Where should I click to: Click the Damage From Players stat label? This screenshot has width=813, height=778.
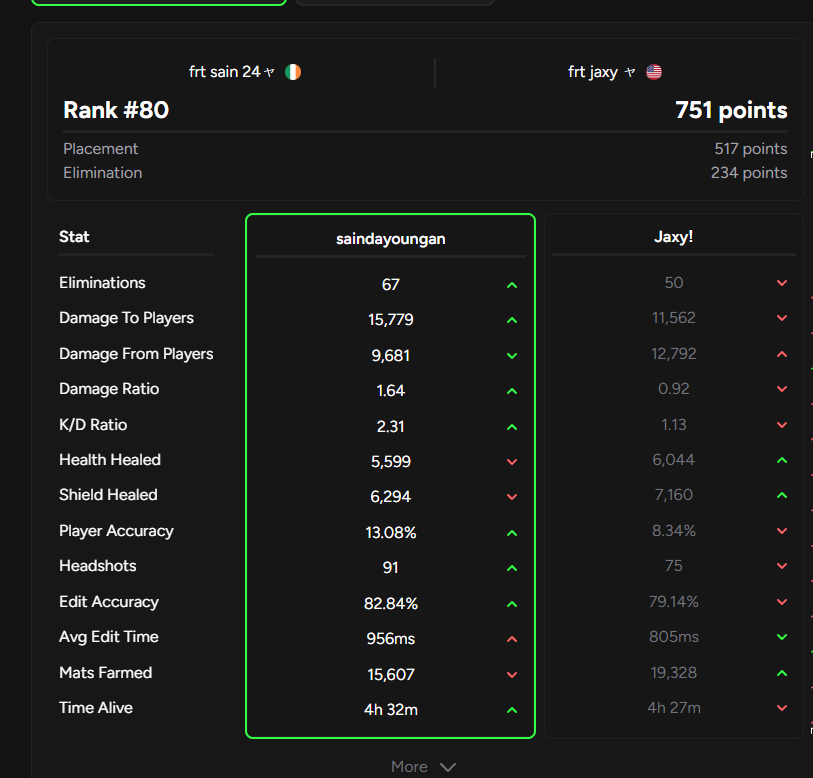[x=136, y=354]
